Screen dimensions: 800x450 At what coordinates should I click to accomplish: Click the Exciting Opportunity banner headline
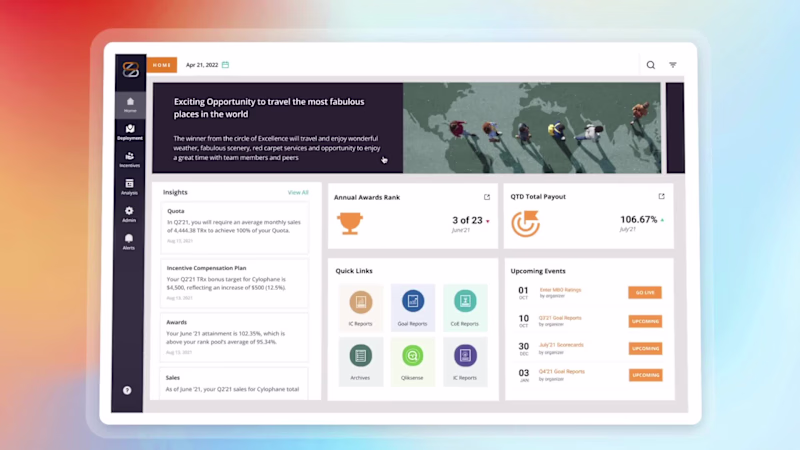(x=269, y=108)
